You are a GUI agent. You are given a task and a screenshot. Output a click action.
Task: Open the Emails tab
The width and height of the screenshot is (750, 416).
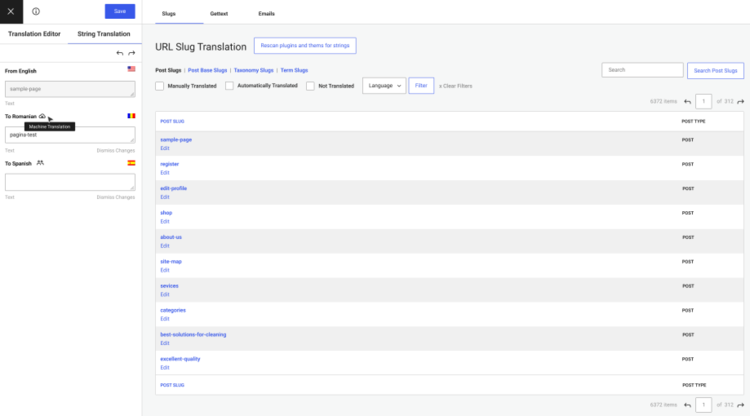(264, 14)
